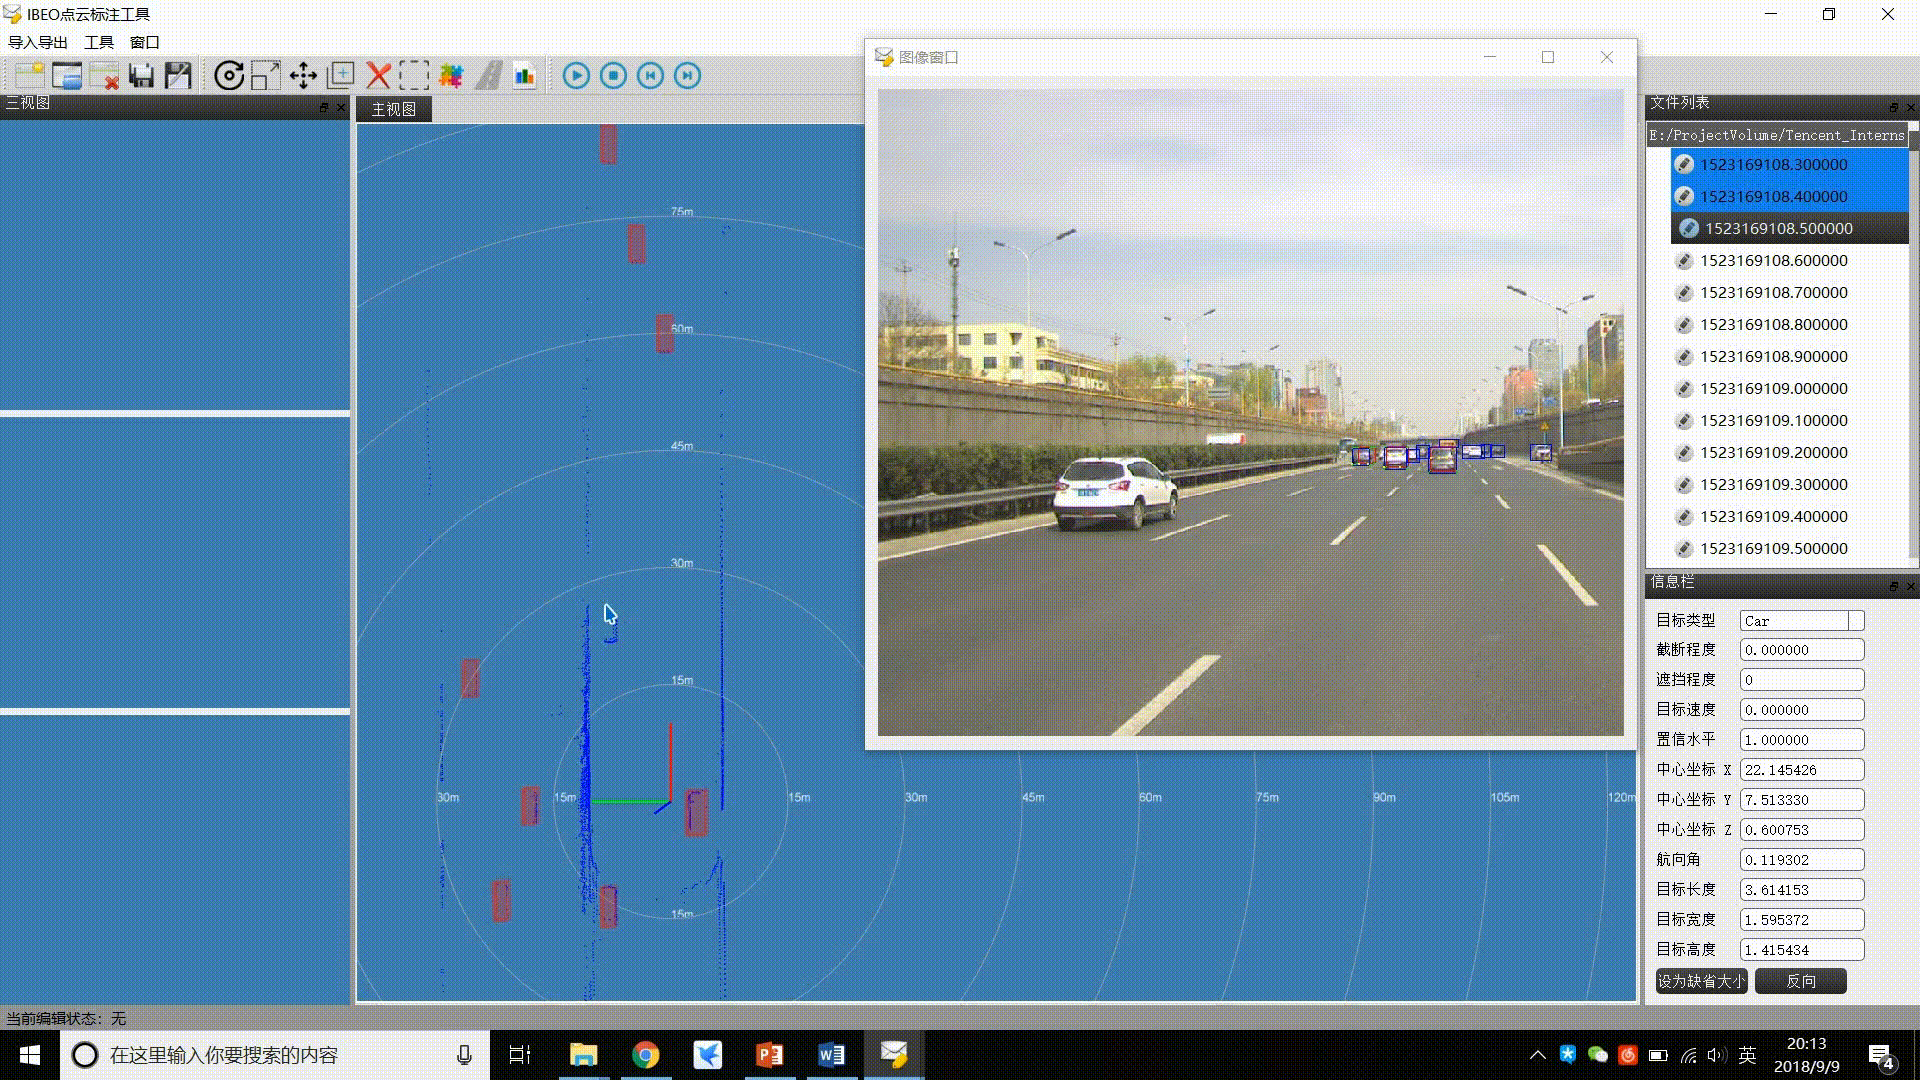Screen dimensions: 1920x1080
Task: Float the 三视图 panel
Action: tap(323, 107)
